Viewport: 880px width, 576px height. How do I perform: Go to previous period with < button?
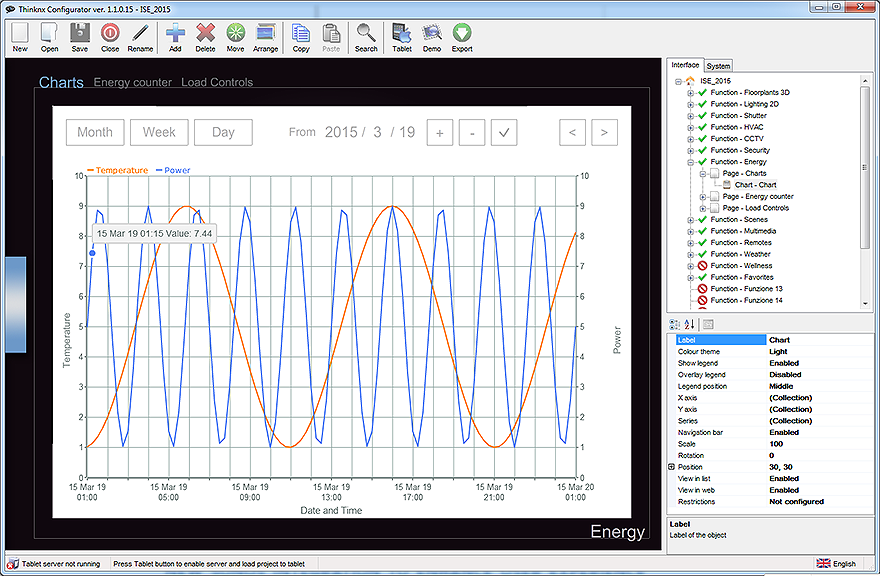(572, 132)
